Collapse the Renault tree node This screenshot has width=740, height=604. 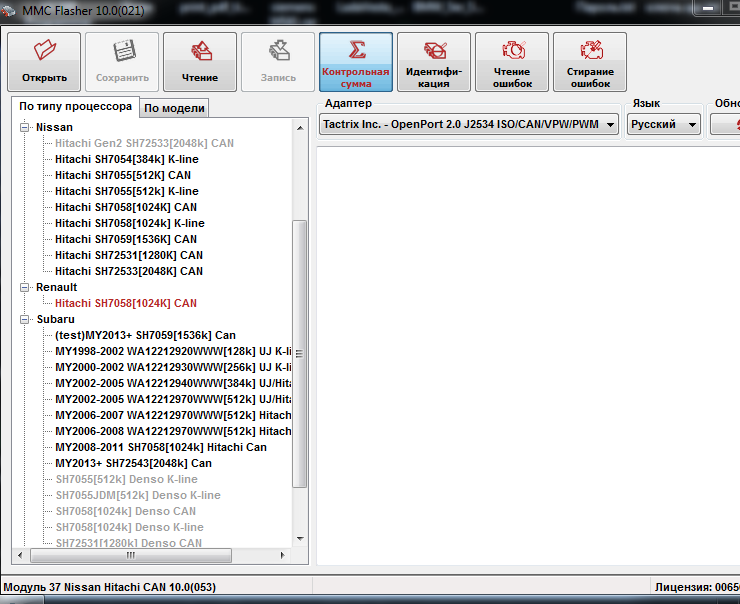24,287
